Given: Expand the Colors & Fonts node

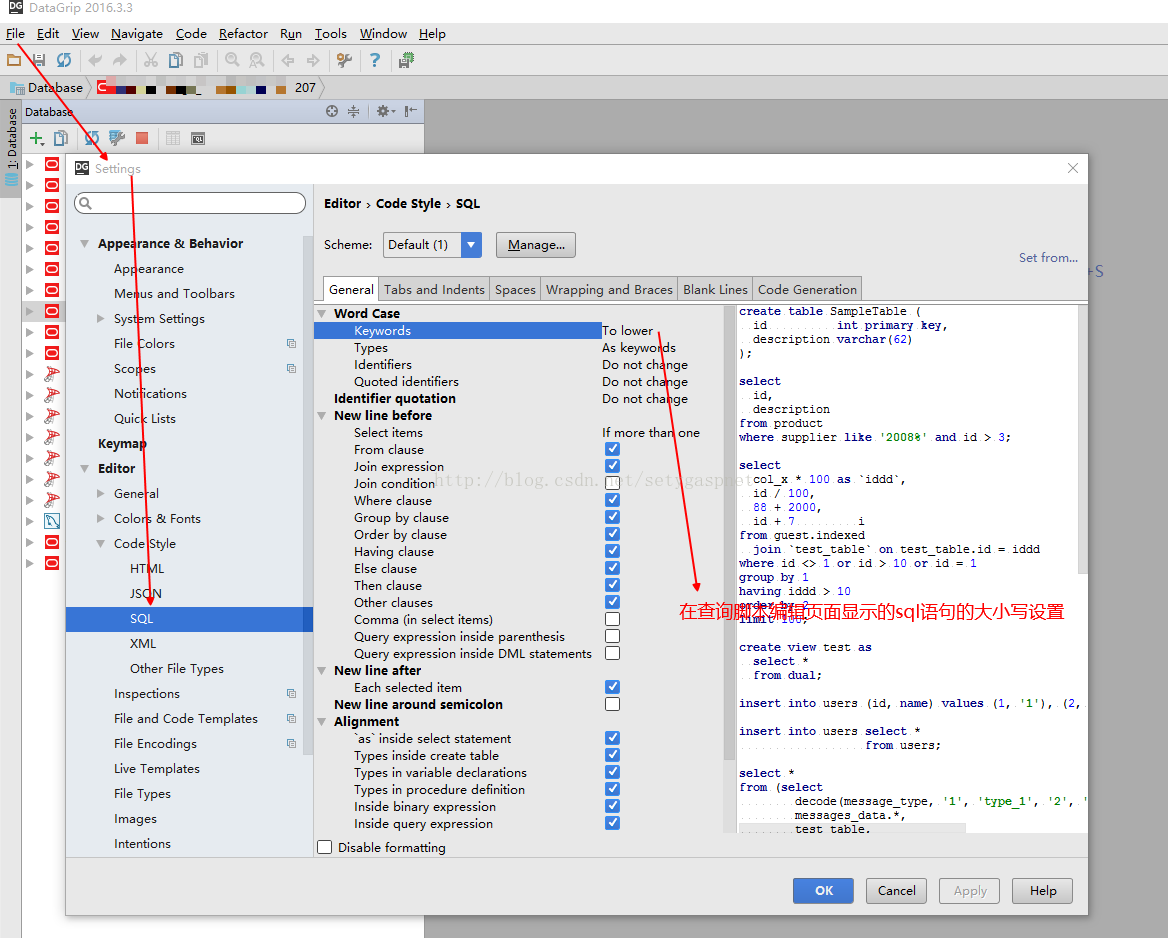Looking at the screenshot, I should 101,519.
